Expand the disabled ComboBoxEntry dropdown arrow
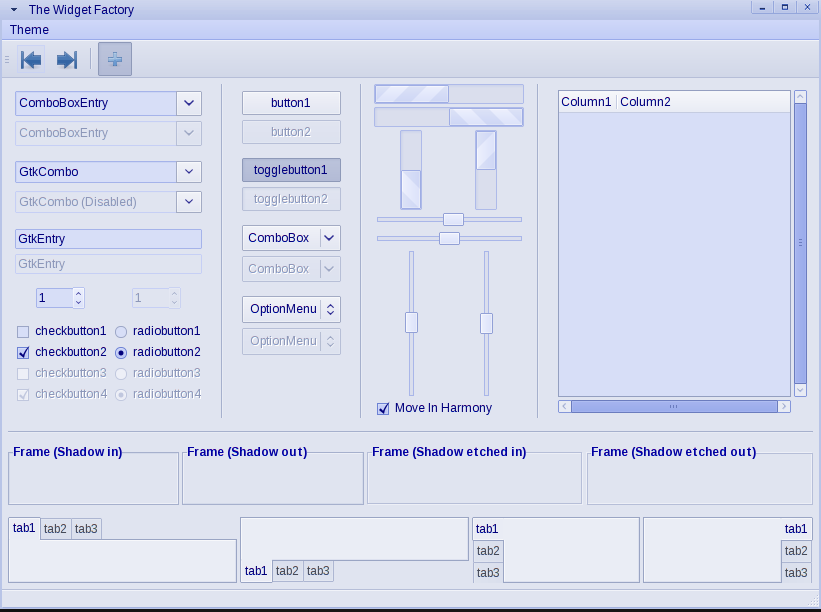This screenshot has width=821, height=612. pos(189,133)
